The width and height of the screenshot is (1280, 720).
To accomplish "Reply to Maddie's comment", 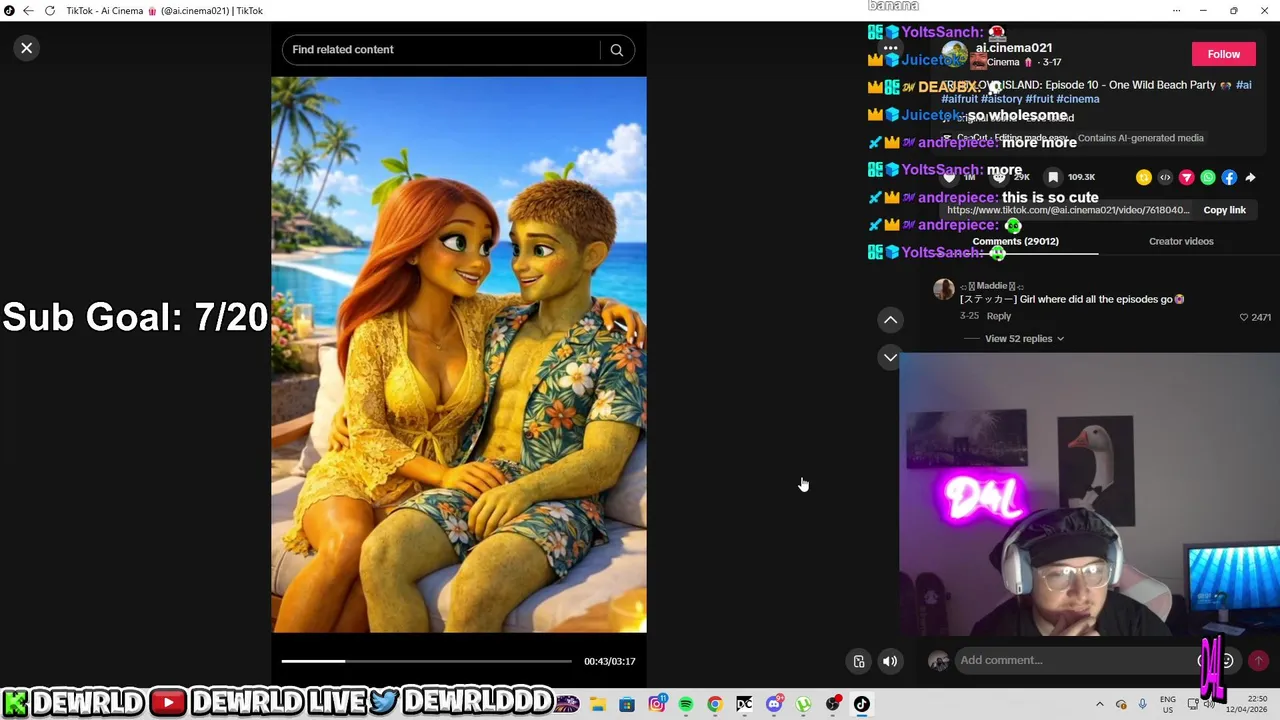I will 999,316.
